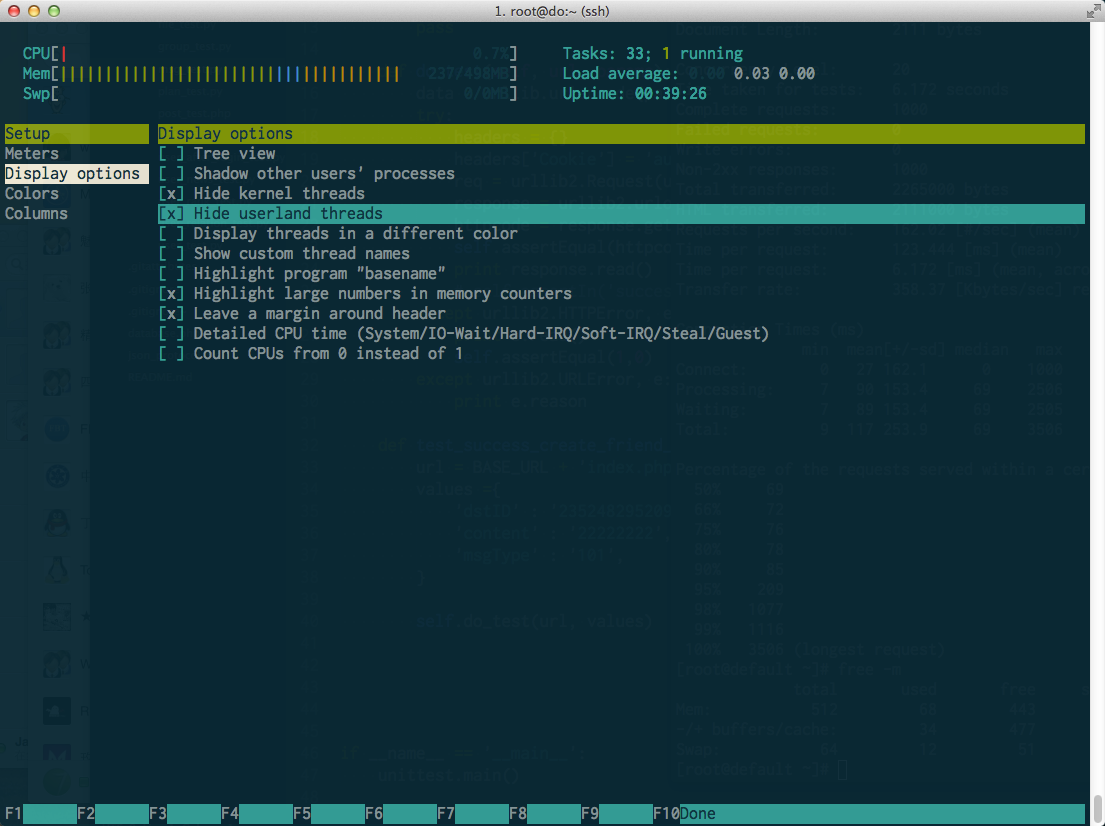Toggle Count CPUs from 0 instead of 1
Image resolution: width=1105 pixels, height=826 pixels.
tap(171, 354)
